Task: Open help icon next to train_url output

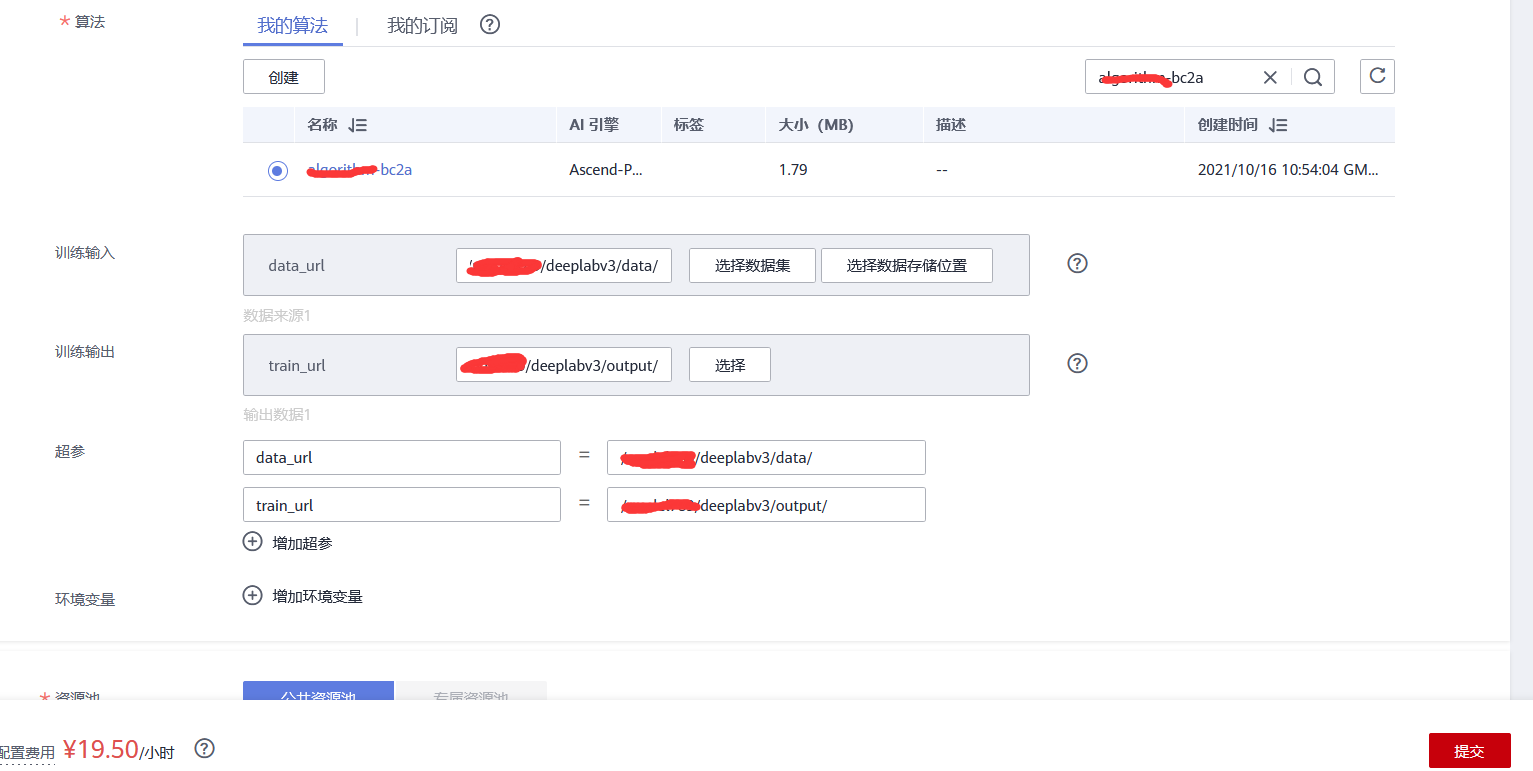Action: 1077,363
